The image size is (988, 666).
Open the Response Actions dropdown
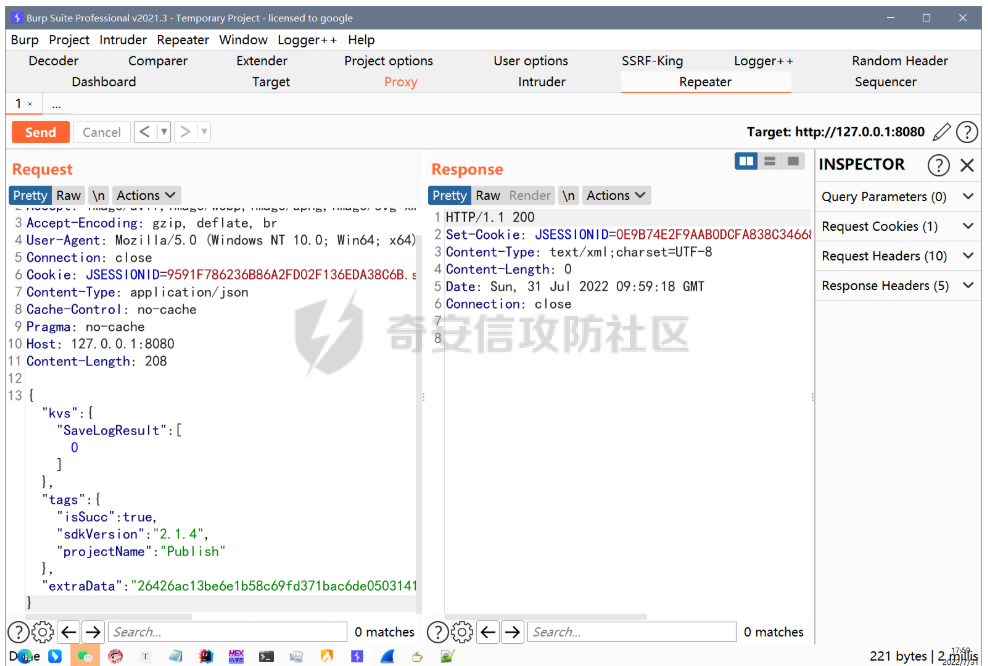[x=616, y=195]
